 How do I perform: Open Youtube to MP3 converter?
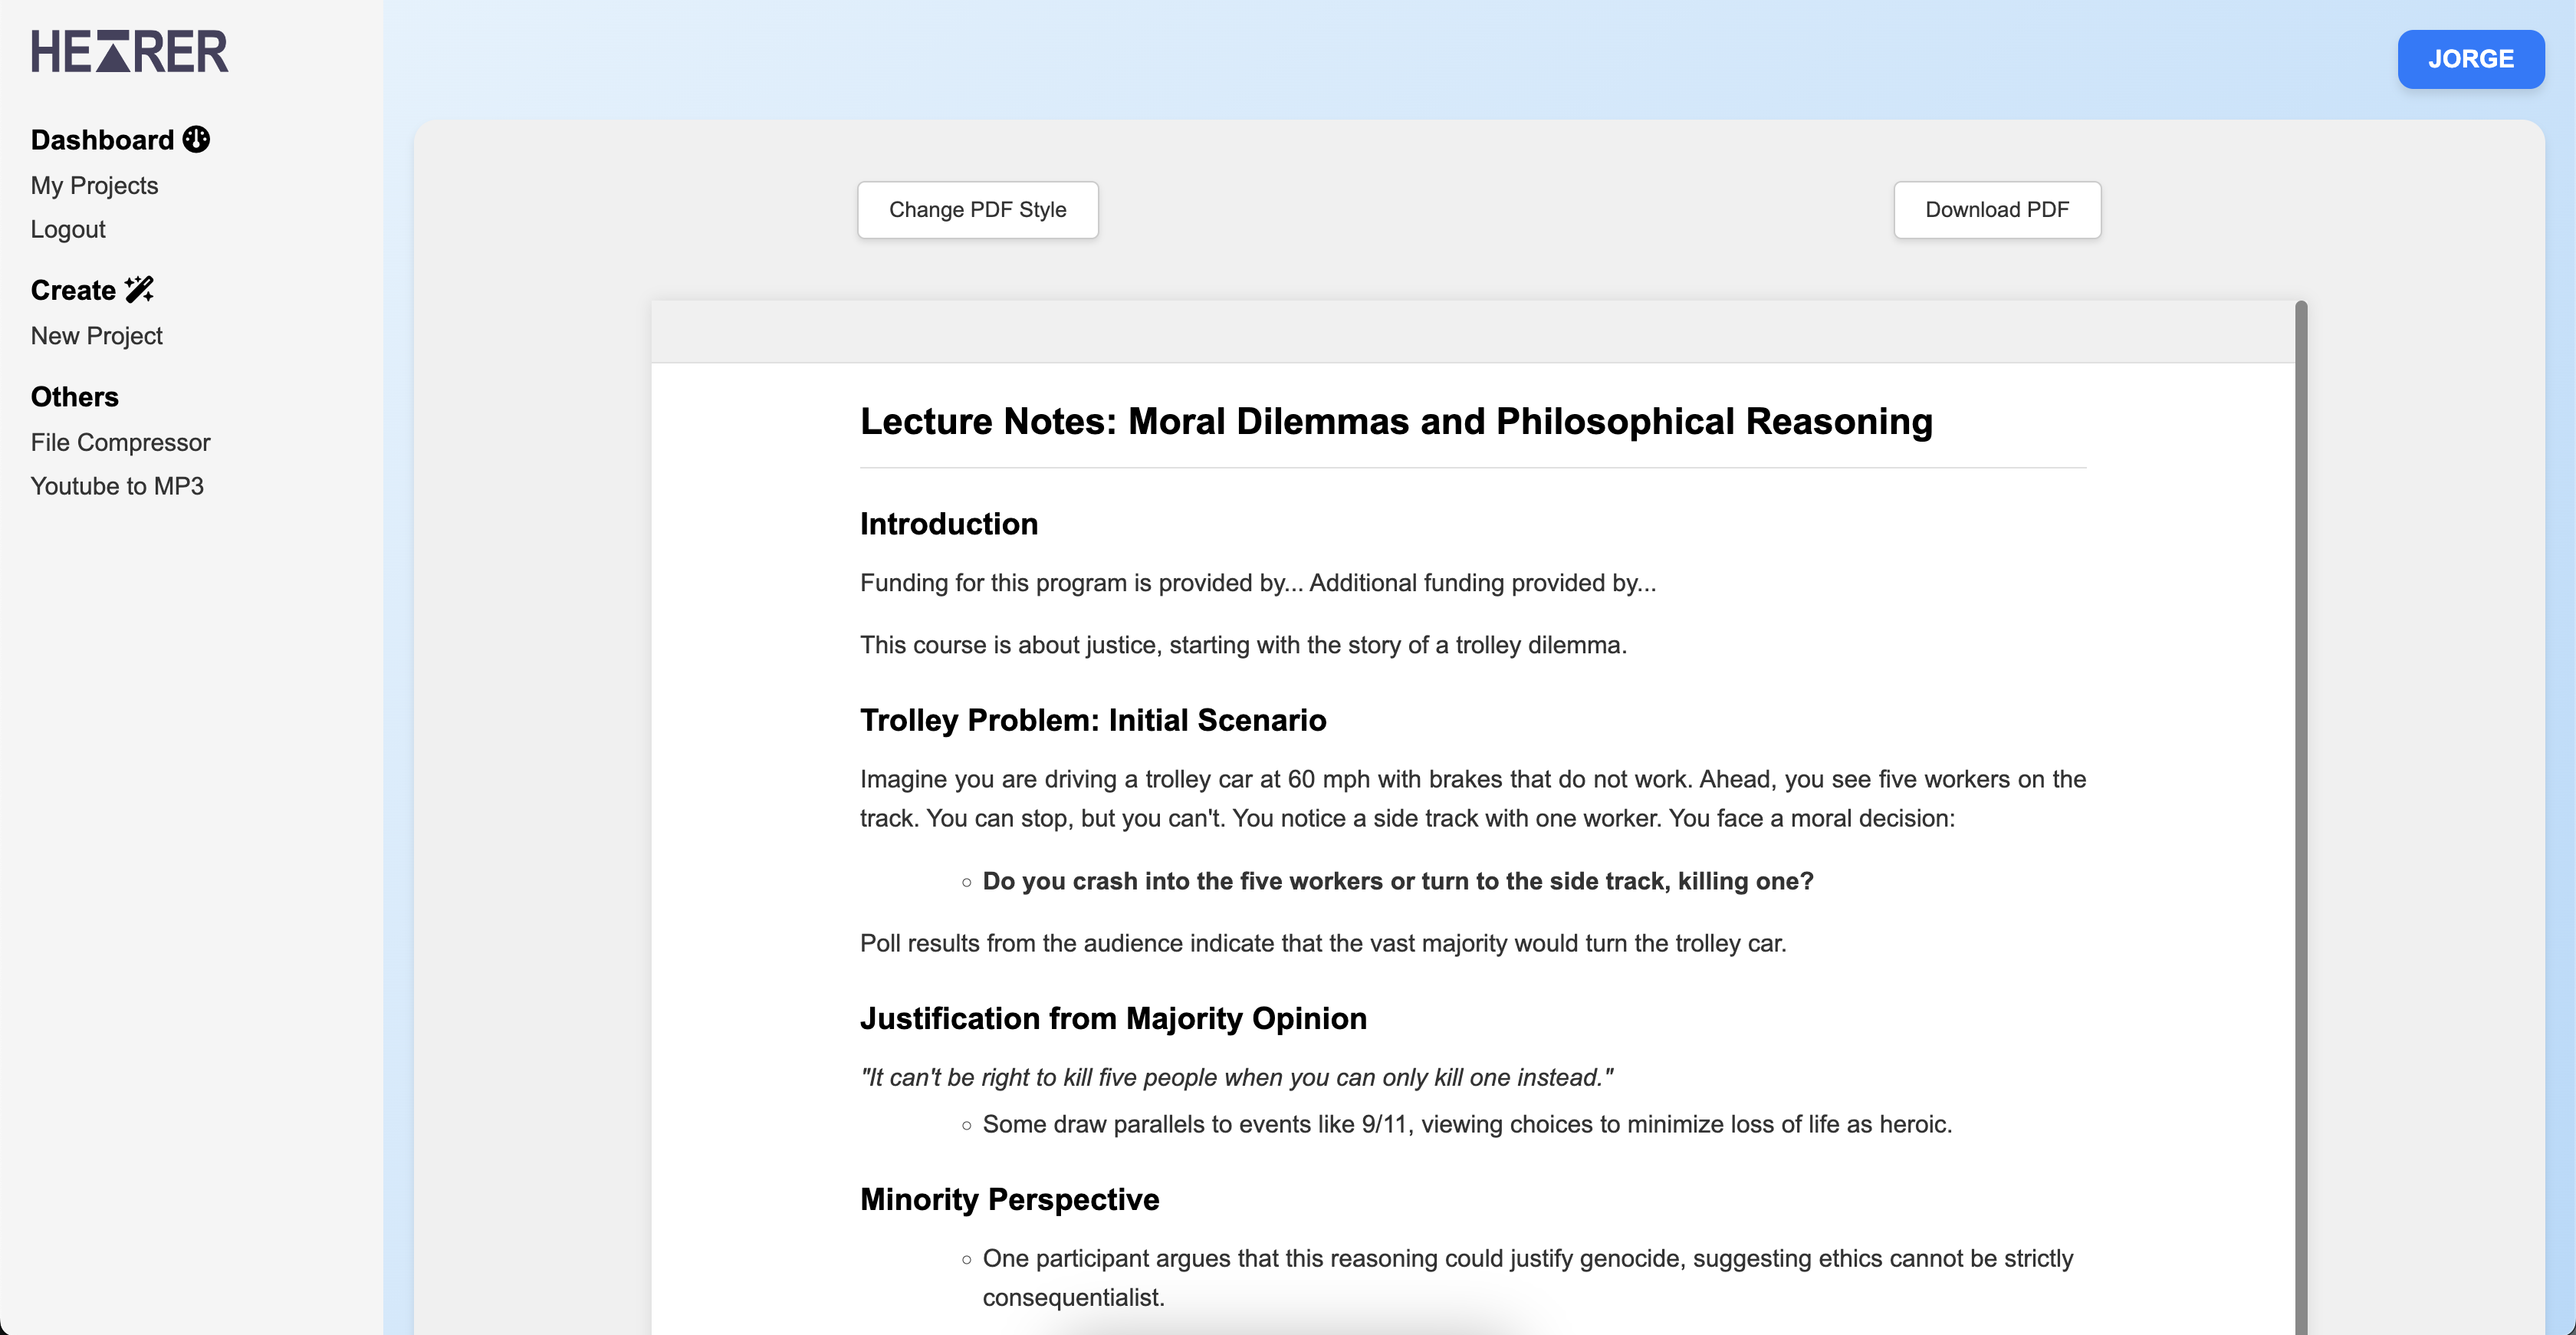tap(117, 486)
